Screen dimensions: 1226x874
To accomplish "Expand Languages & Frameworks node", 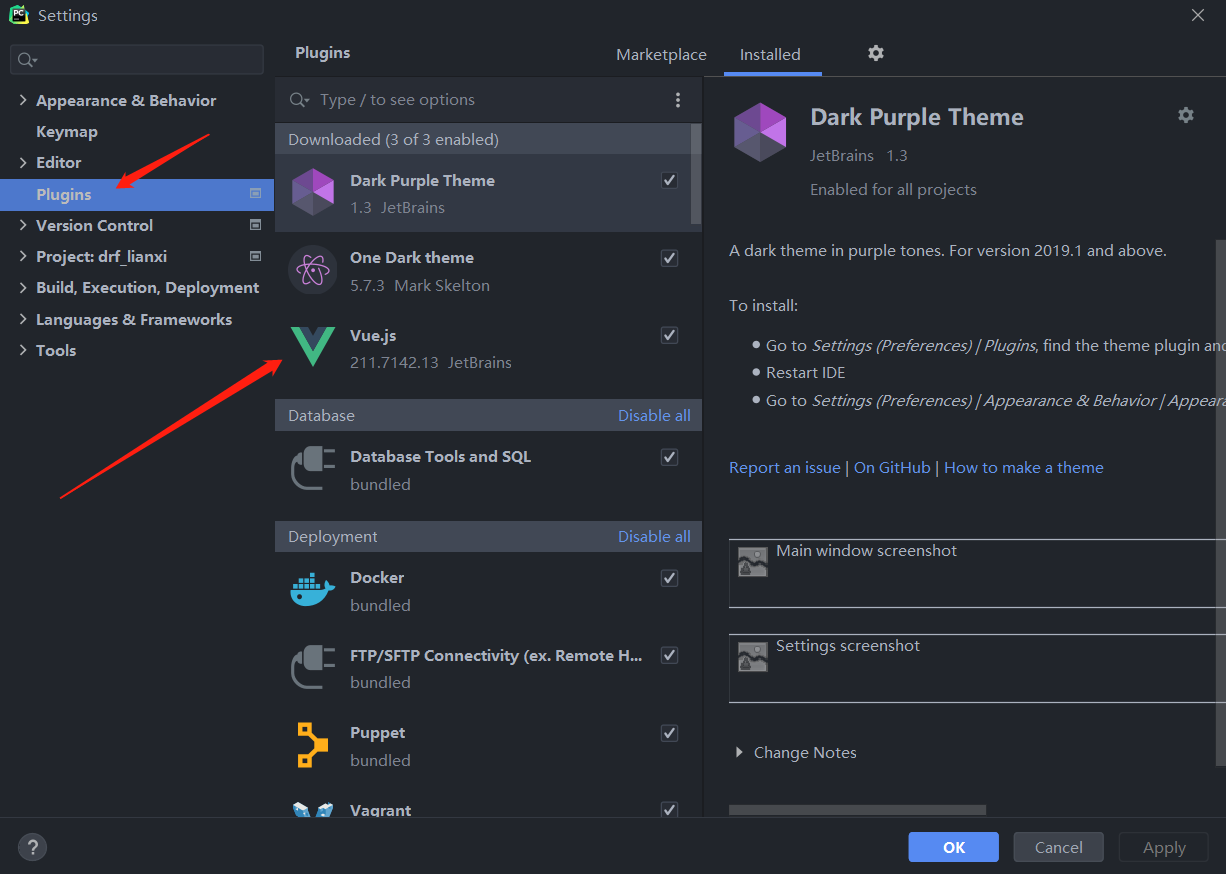I will [23, 319].
